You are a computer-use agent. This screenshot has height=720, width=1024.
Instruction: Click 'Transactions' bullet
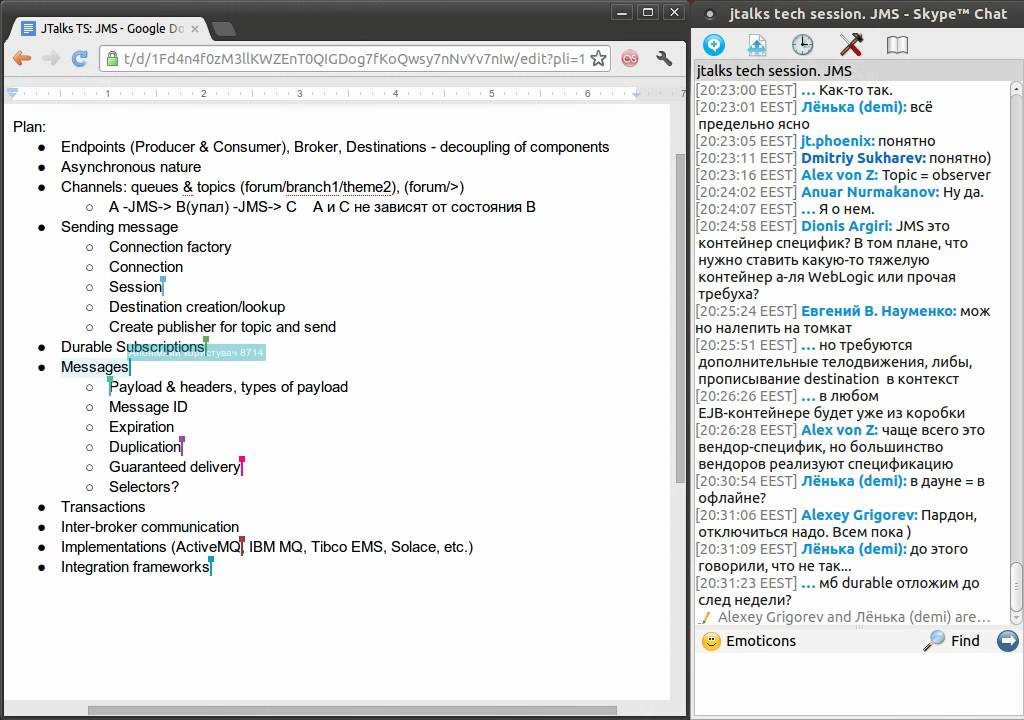coord(103,507)
